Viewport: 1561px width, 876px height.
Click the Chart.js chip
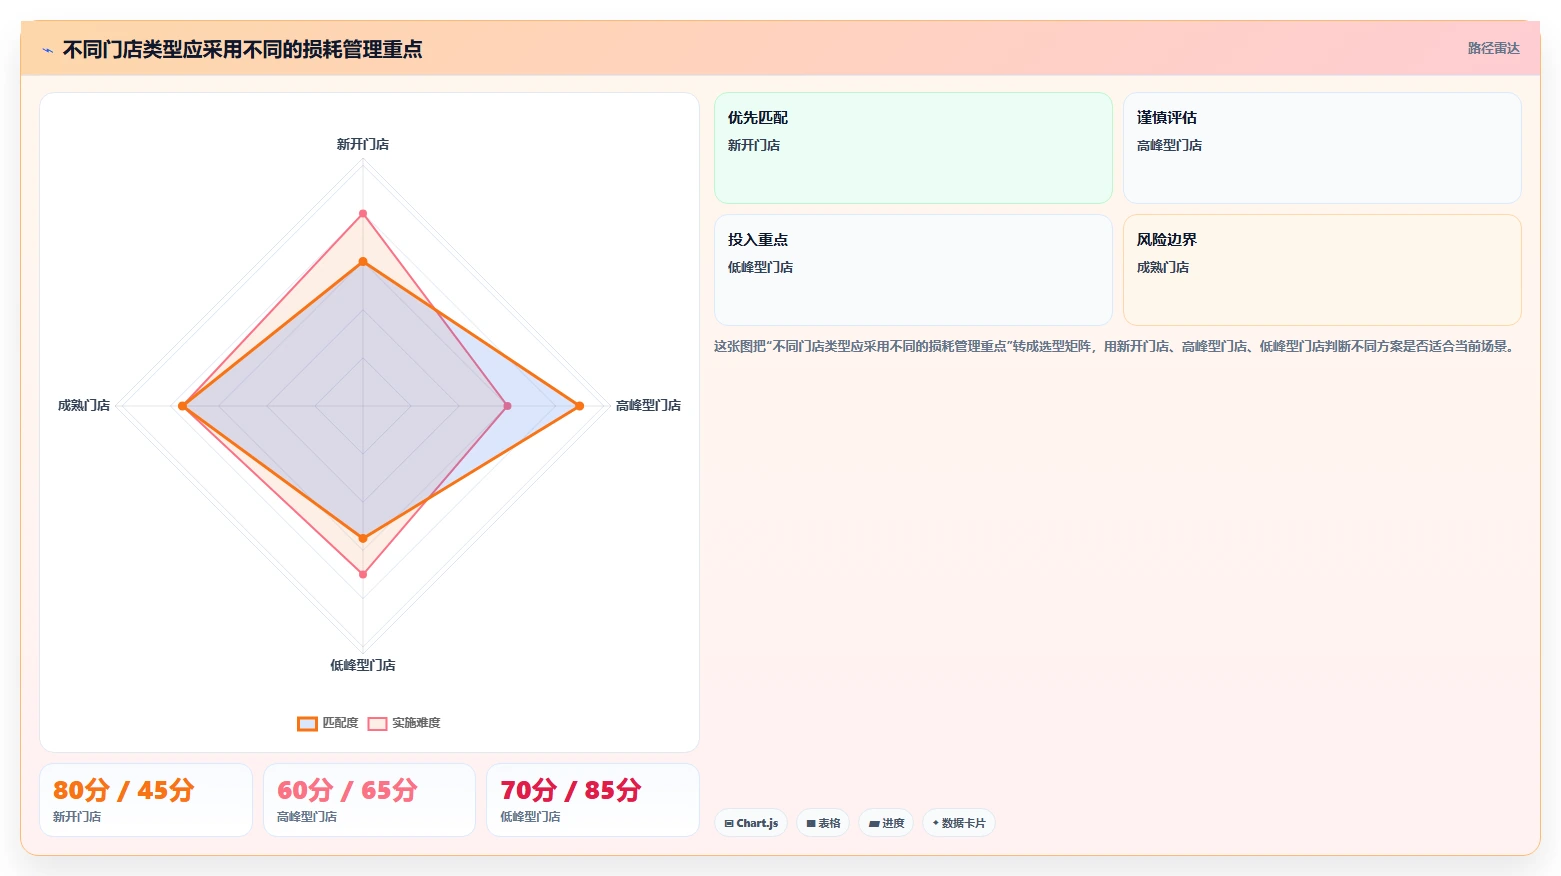(x=751, y=823)
